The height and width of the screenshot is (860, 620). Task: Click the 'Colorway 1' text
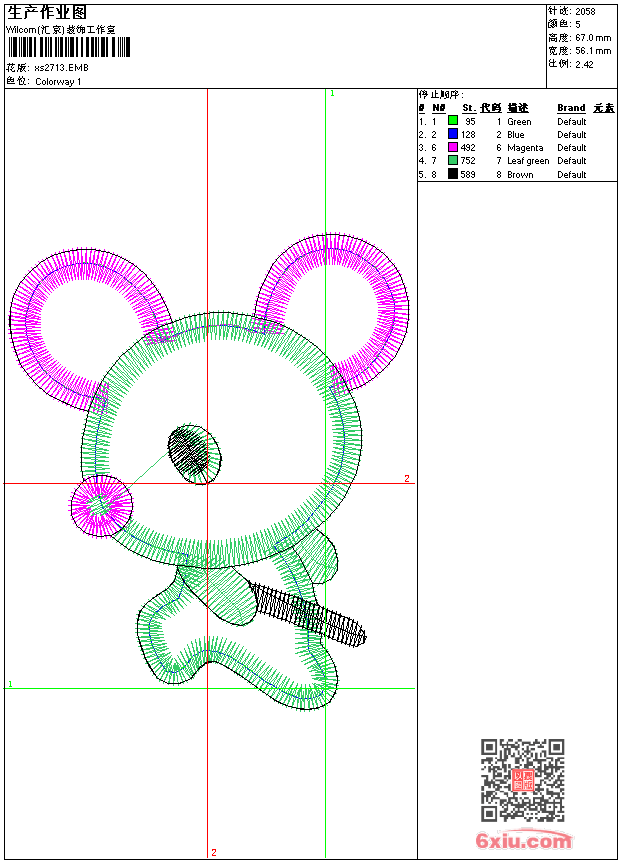click(58, 82)
